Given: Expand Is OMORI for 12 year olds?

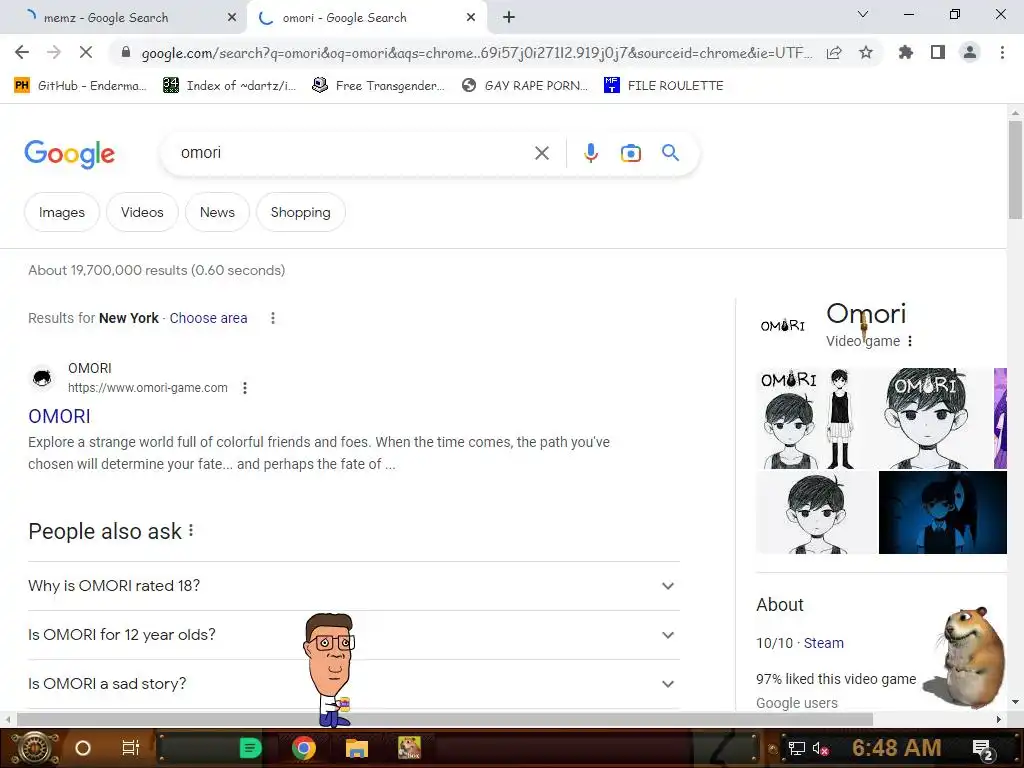Looking at the screenshot, I should pyautogui.click(x=354, y=635).
